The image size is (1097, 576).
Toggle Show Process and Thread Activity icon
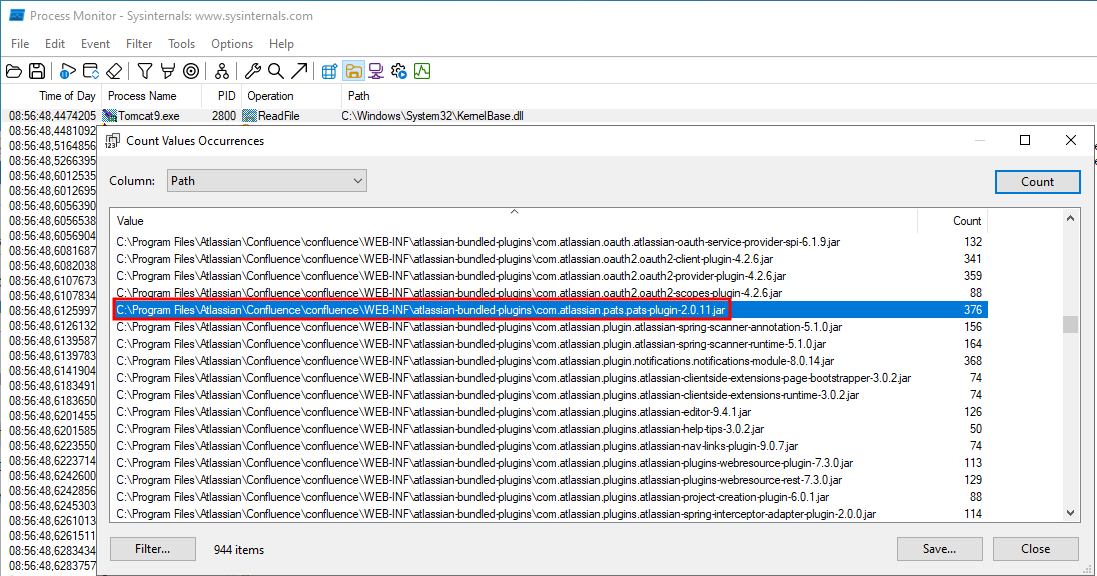click(399, 71)
